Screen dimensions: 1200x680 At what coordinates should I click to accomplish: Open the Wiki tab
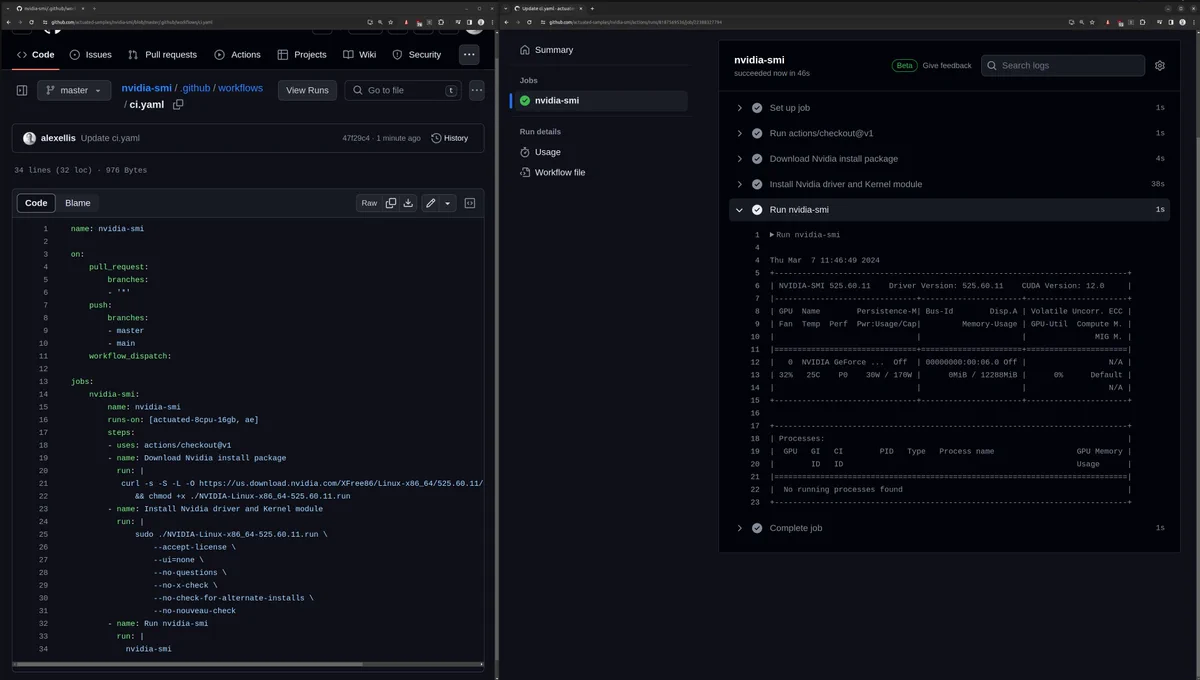(360, 55)
